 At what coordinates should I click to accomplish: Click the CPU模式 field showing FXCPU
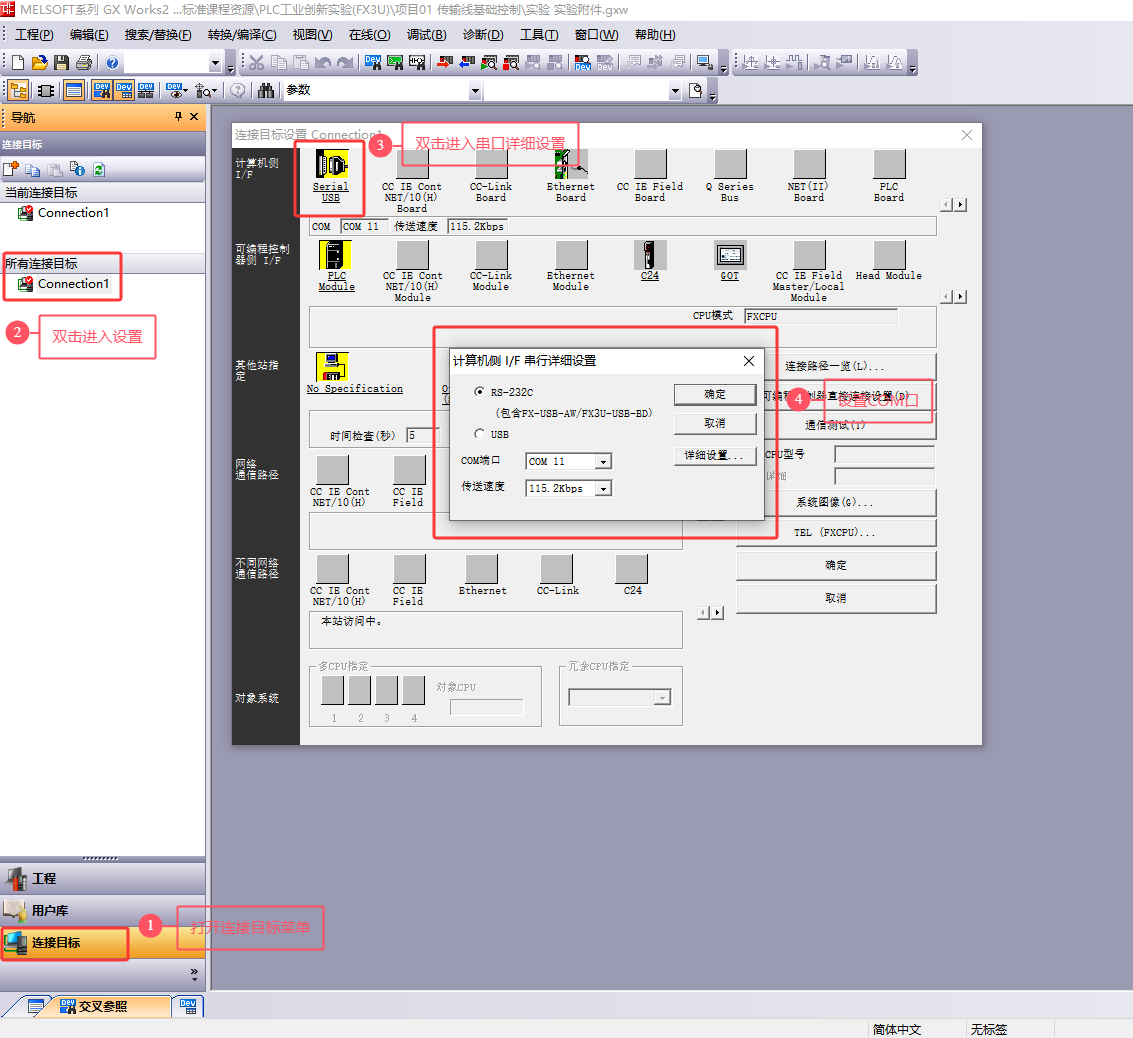(821, 316)
